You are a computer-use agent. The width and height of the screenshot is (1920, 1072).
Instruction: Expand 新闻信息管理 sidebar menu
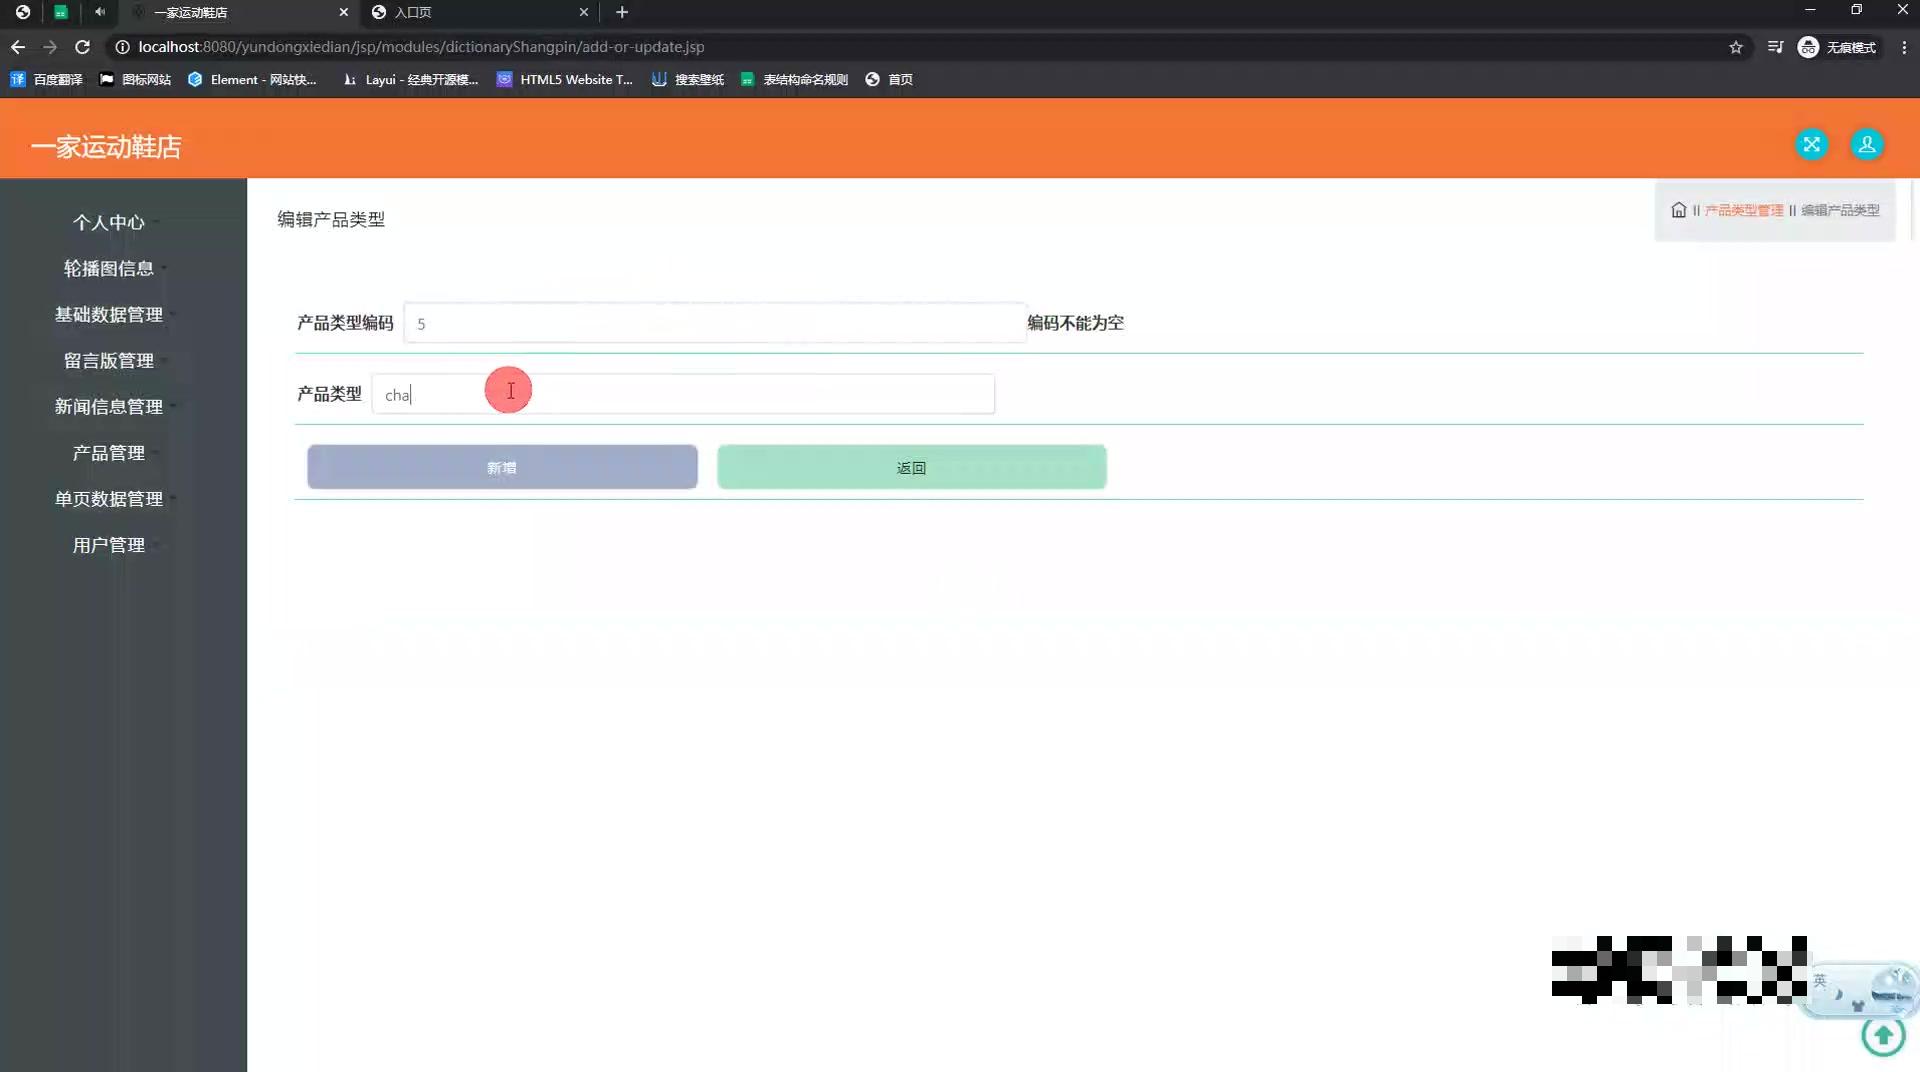click(x=109, y=407)
